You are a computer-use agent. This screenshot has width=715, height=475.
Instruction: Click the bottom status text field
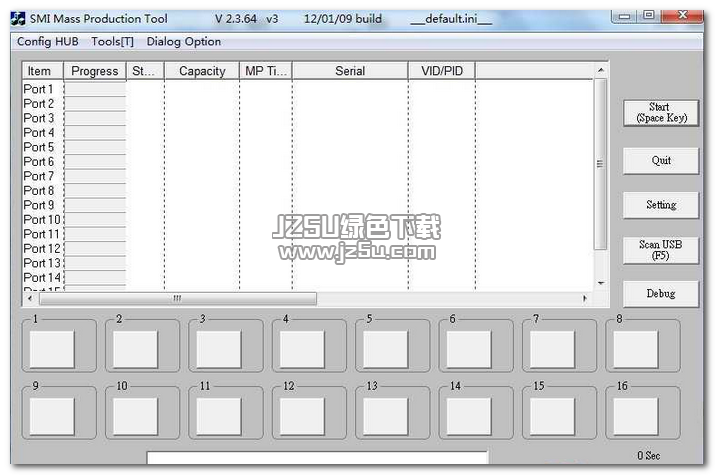[317, 458]
